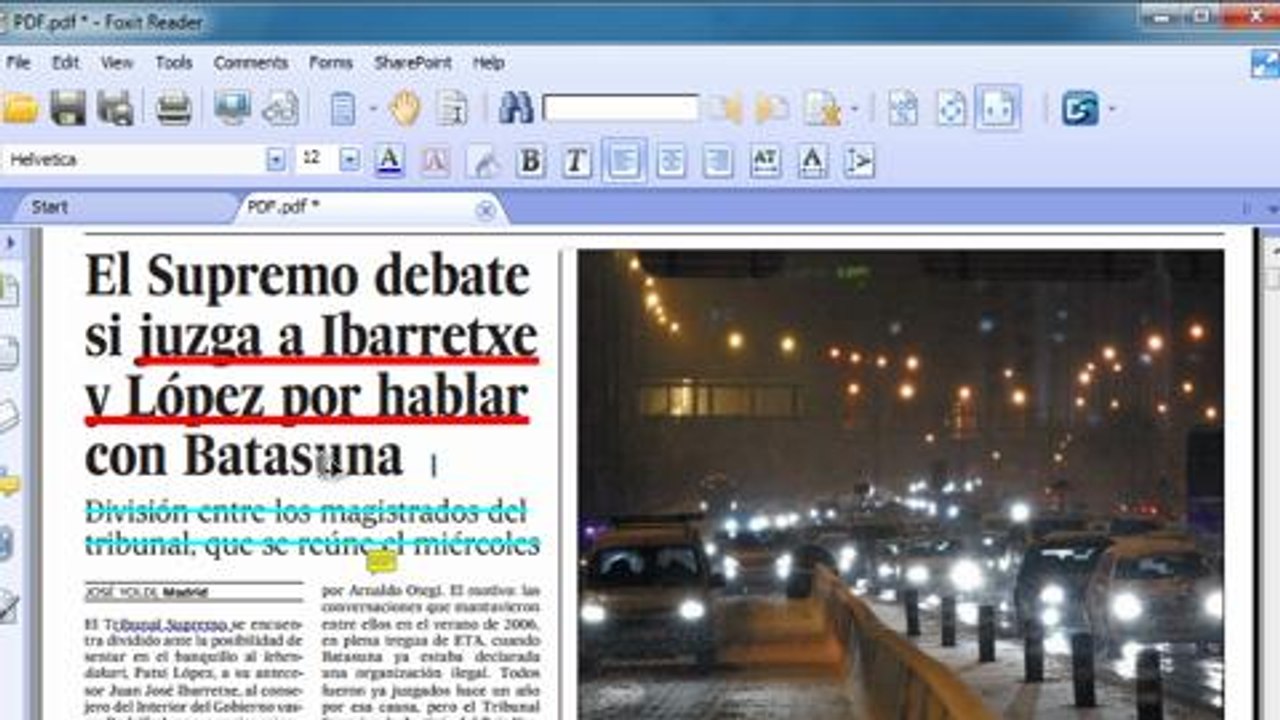Click the clipboard document icon
This screenshot has height=720, width=1280.
click(343, 108)
